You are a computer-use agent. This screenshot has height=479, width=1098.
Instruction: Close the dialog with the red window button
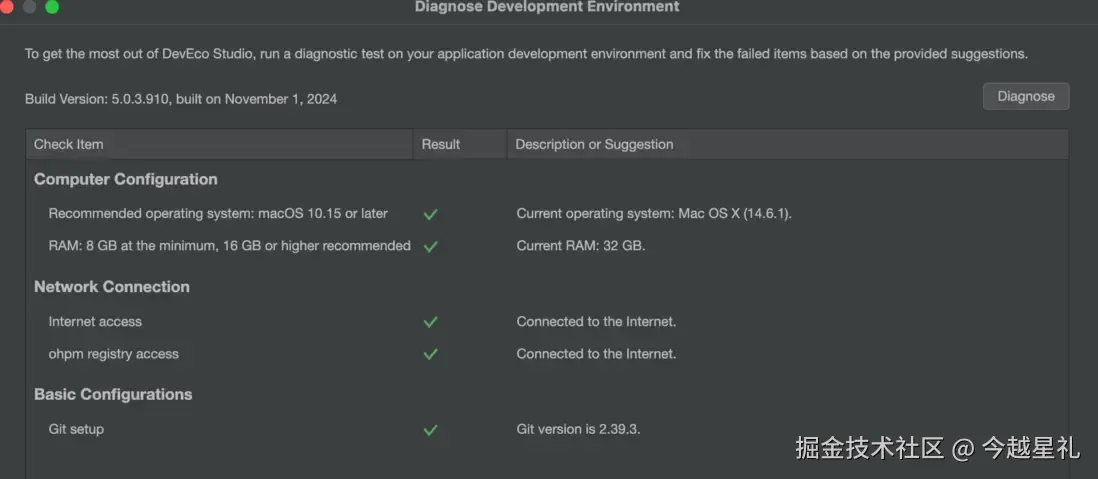click(x=6, y=7)
